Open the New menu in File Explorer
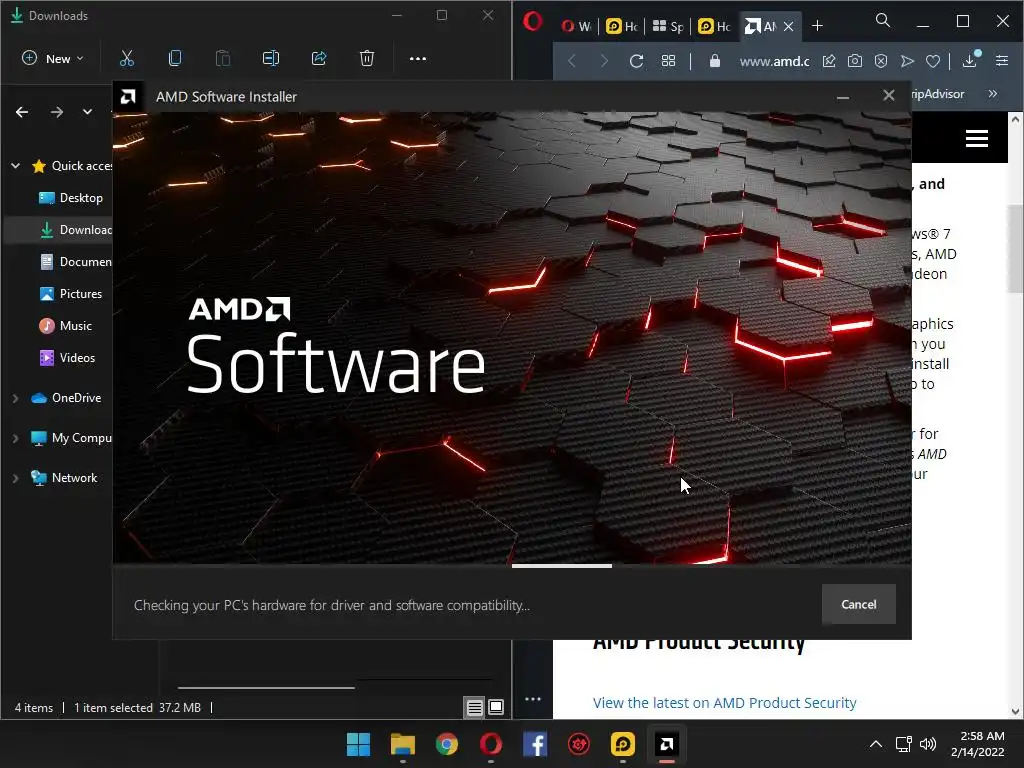Screen dimensions: 1024x768 click(x=53, y=58)
